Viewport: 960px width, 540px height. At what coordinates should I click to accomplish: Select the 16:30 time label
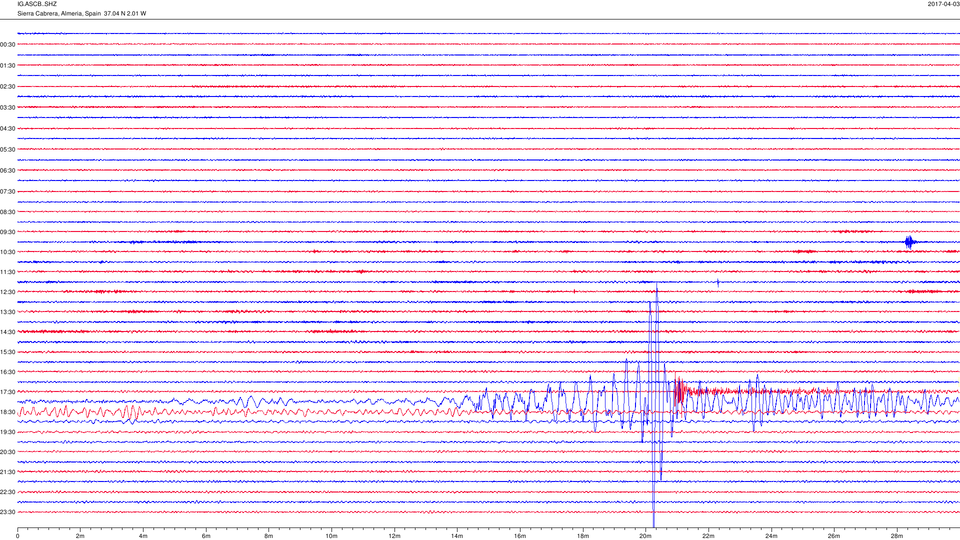(7, 372)
